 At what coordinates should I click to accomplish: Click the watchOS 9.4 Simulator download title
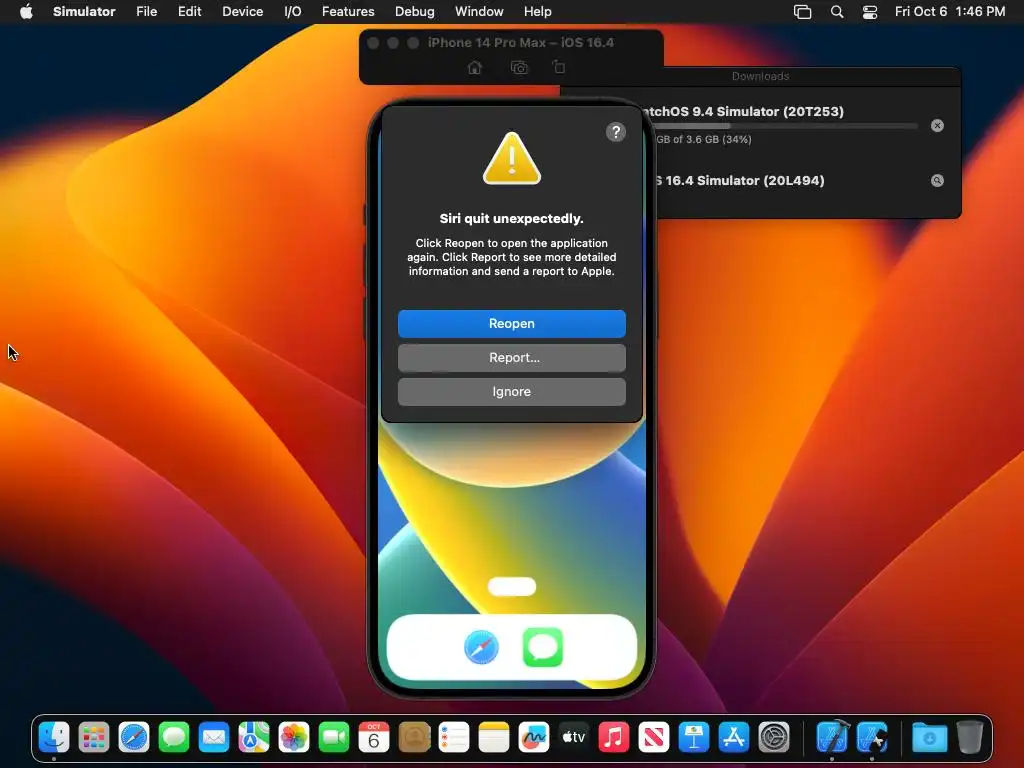(744, 112)
